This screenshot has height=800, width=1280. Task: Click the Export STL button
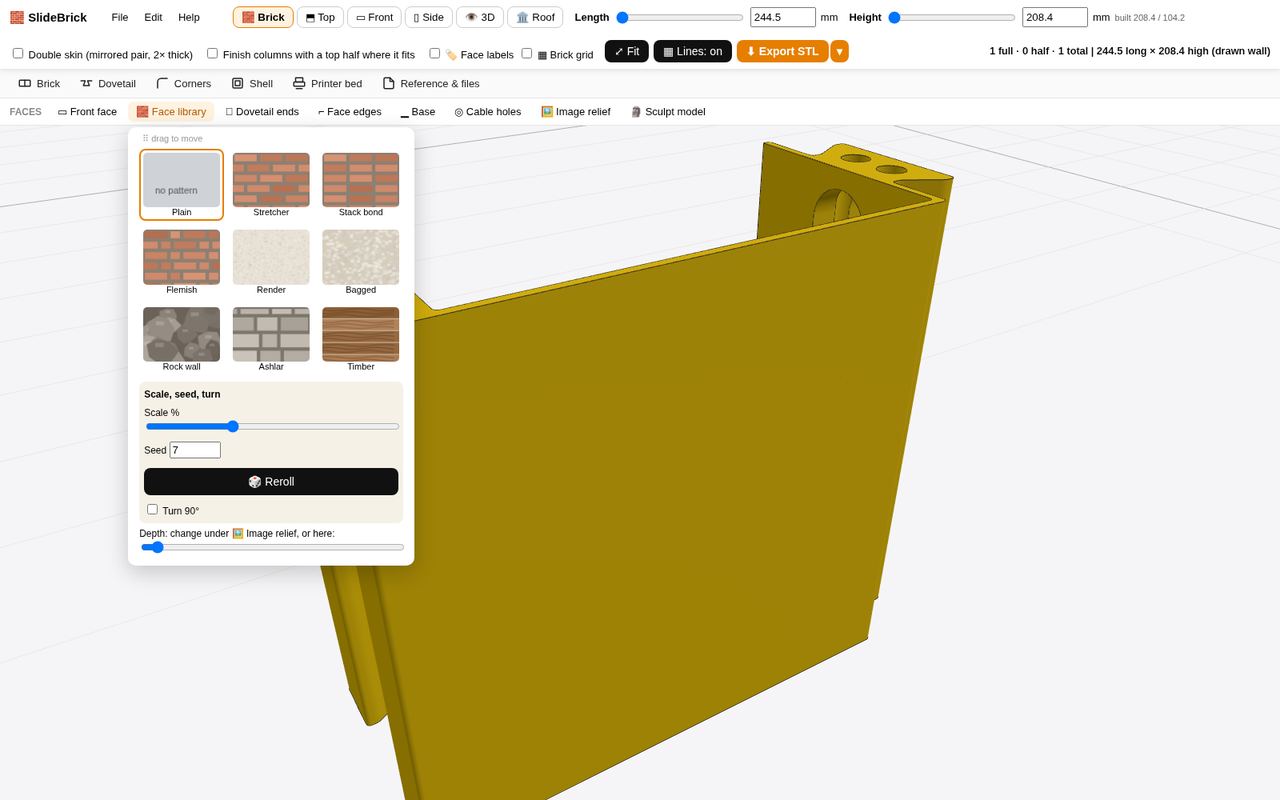point(783,51)
